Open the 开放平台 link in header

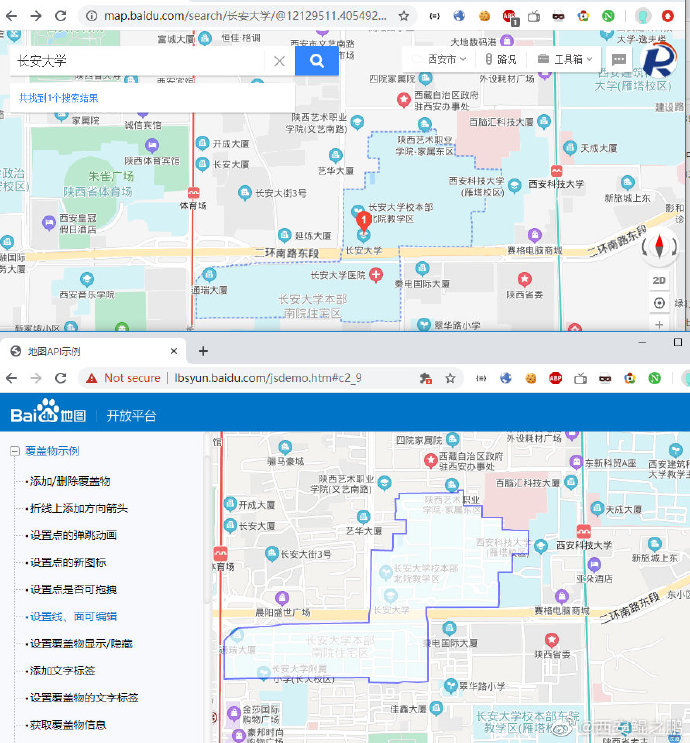click(131, 416)
